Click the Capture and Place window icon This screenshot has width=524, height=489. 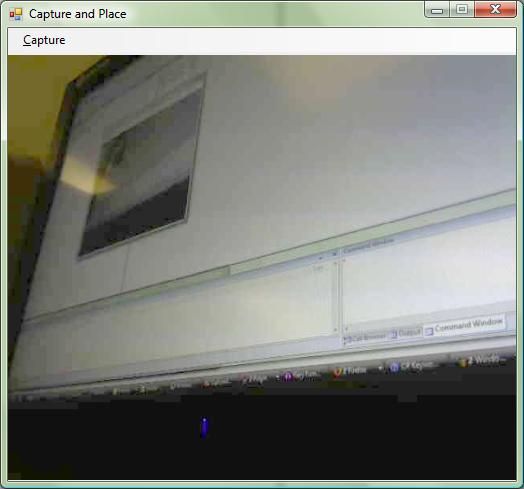(16, 14)
